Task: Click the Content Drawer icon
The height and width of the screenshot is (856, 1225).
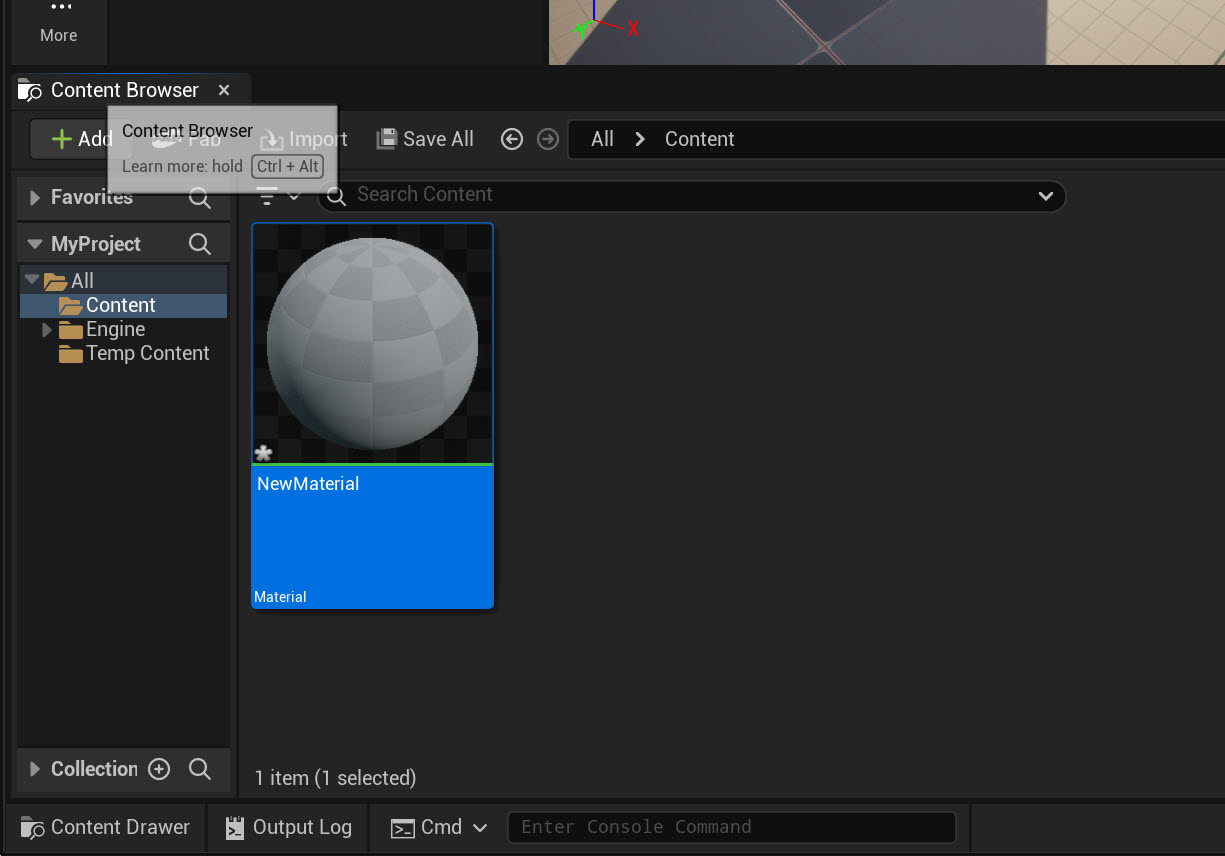Action: [33, 828]
